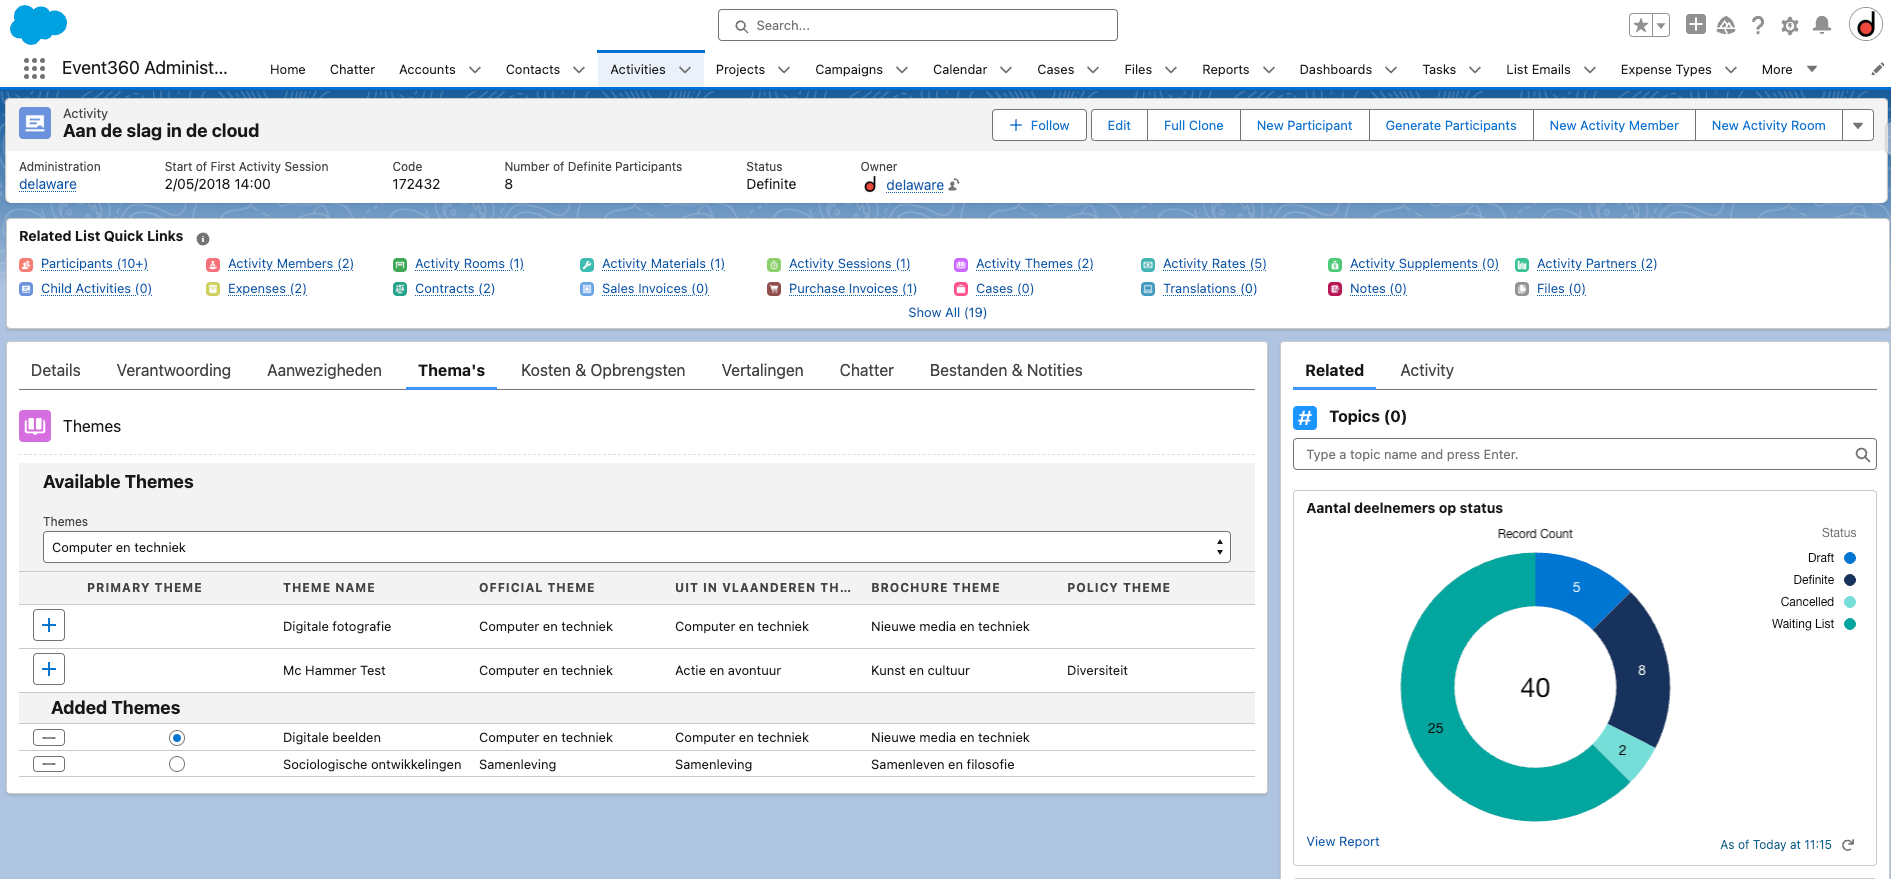
Task: Remove the Digitale beelden theme with minus
Action: (x=49, y=738)
